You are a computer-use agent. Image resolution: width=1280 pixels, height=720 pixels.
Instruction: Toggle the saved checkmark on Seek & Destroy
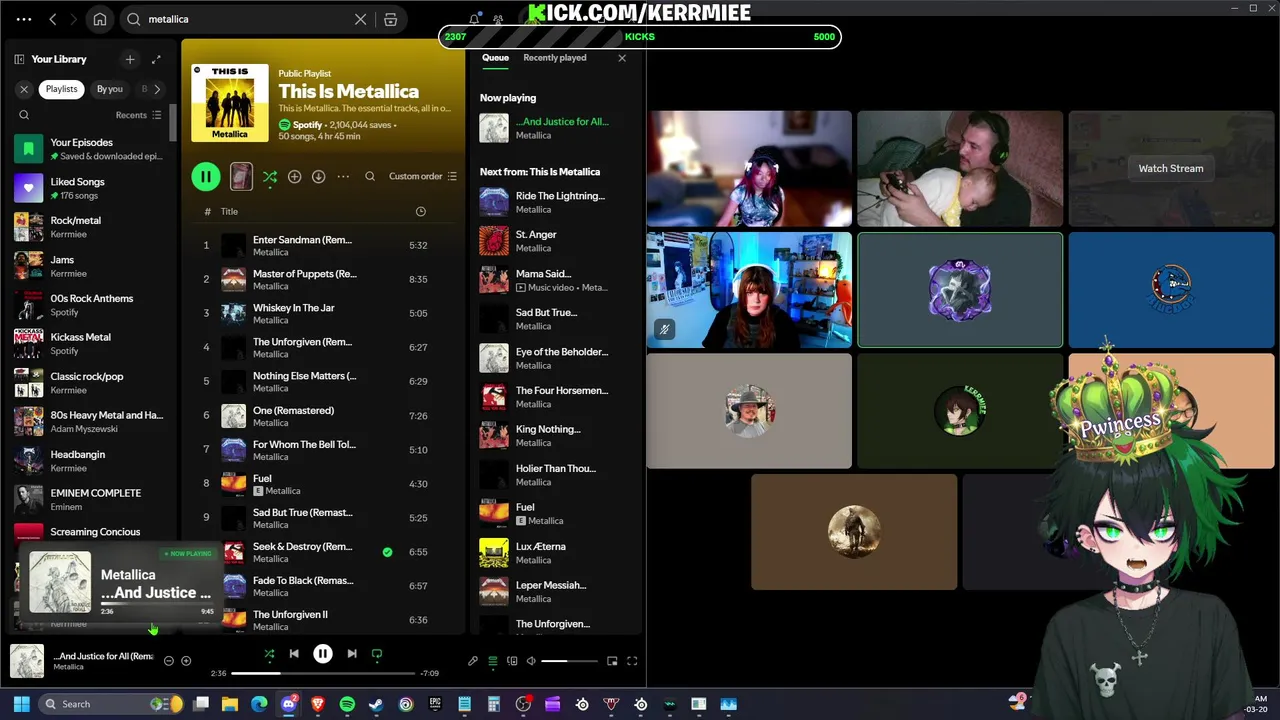(x=387, y=552)
